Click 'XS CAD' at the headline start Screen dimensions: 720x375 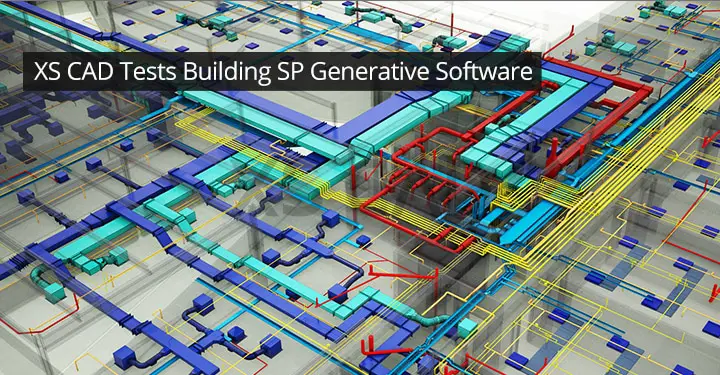73,72
